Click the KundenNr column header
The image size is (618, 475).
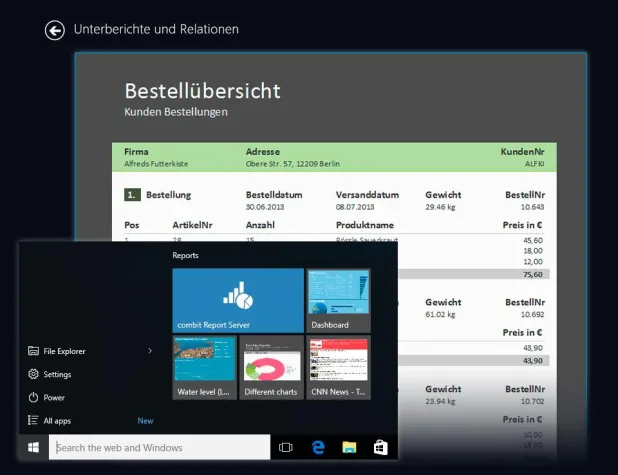[x=522, y=152]
